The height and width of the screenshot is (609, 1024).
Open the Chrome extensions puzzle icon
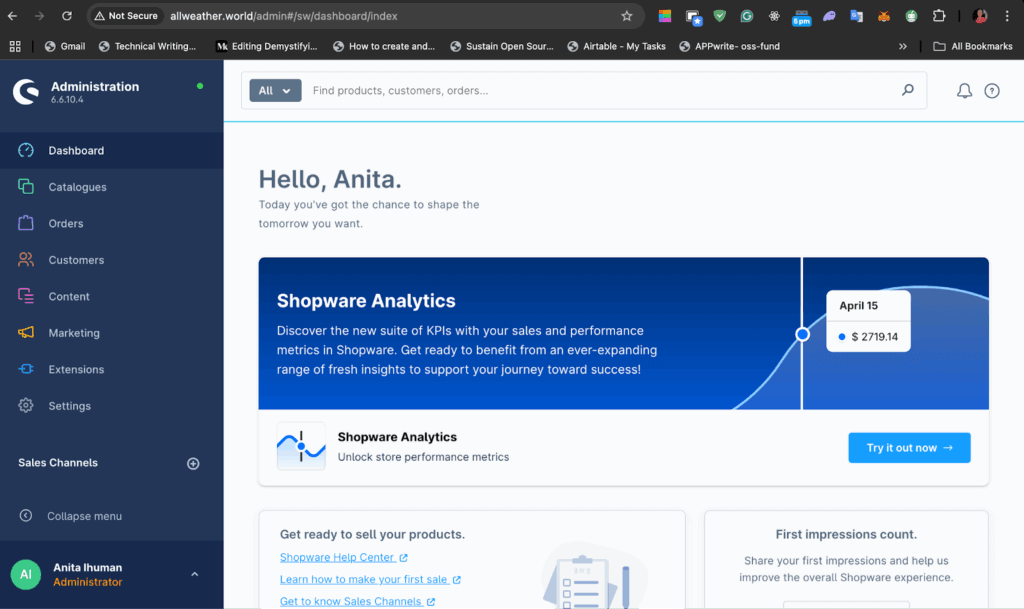[x=939, y=16]
